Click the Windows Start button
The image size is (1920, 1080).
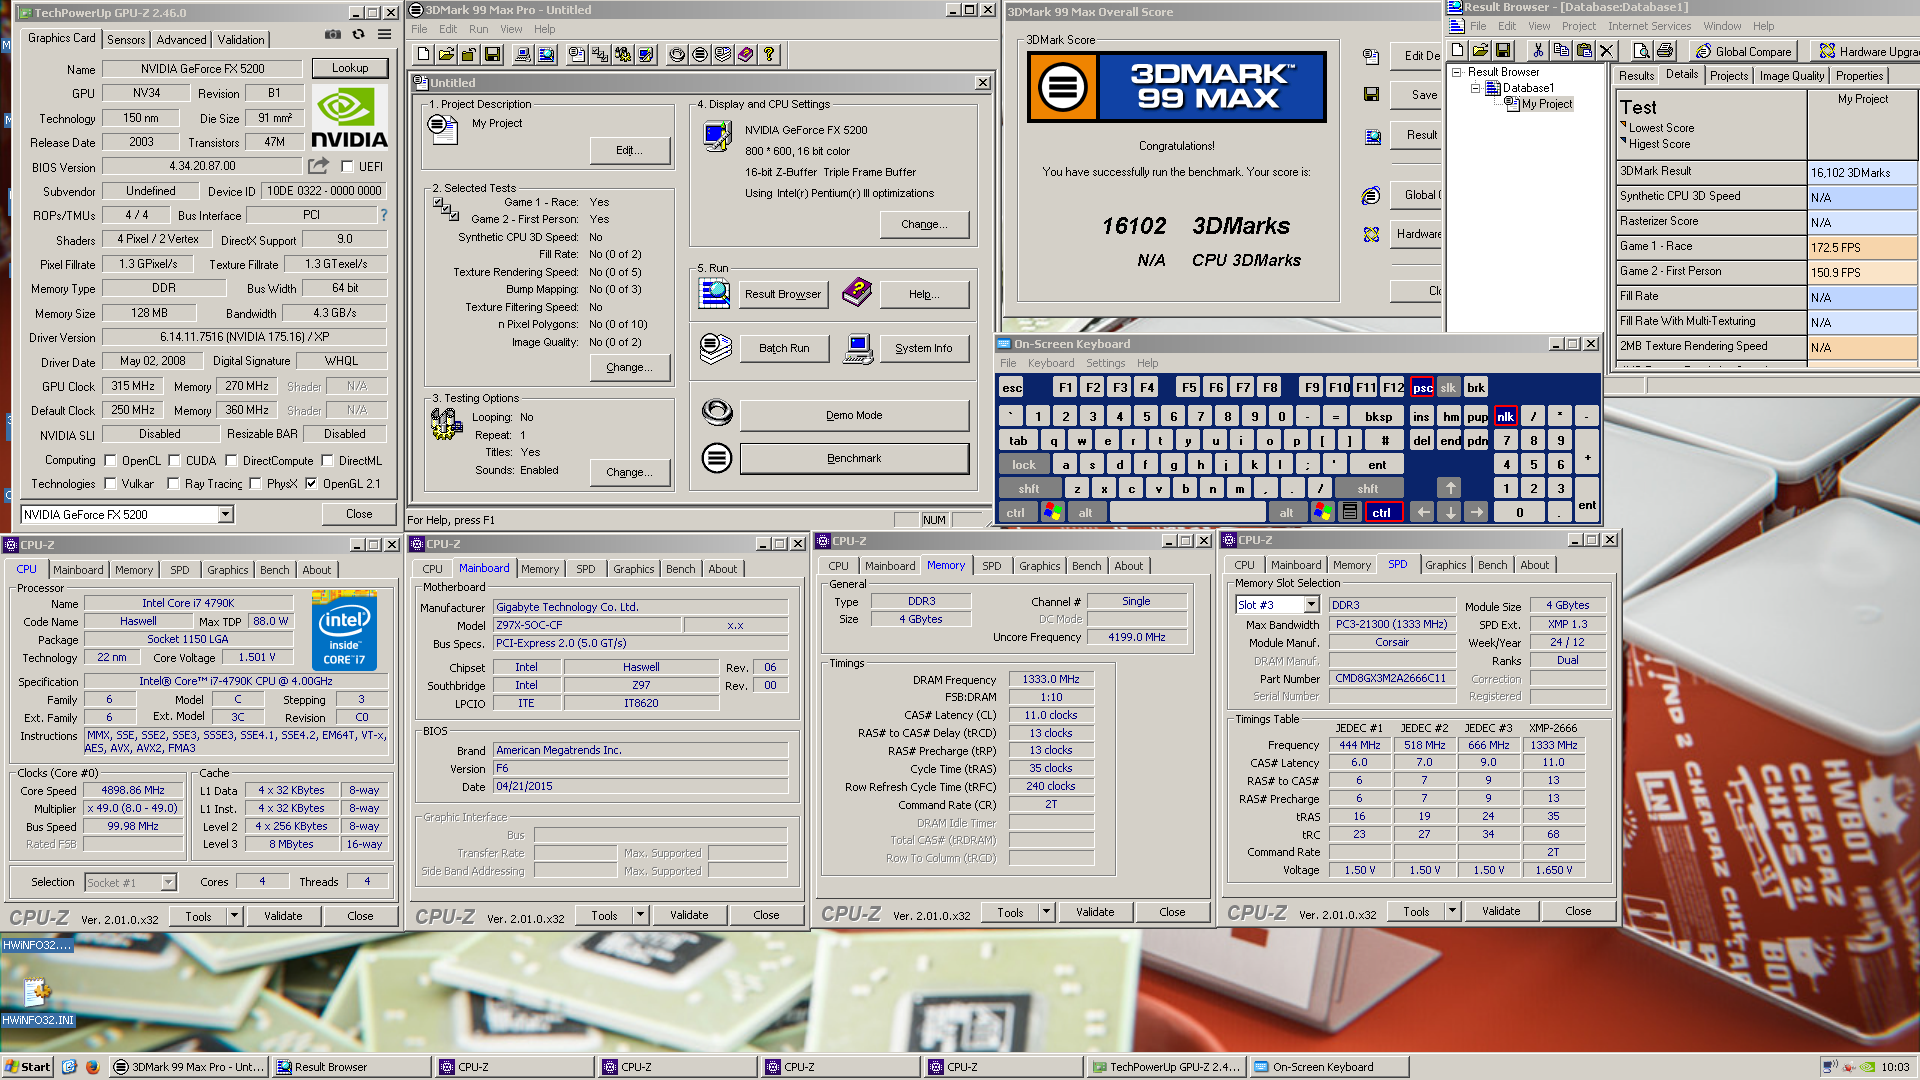click(x=27, y=1067)
